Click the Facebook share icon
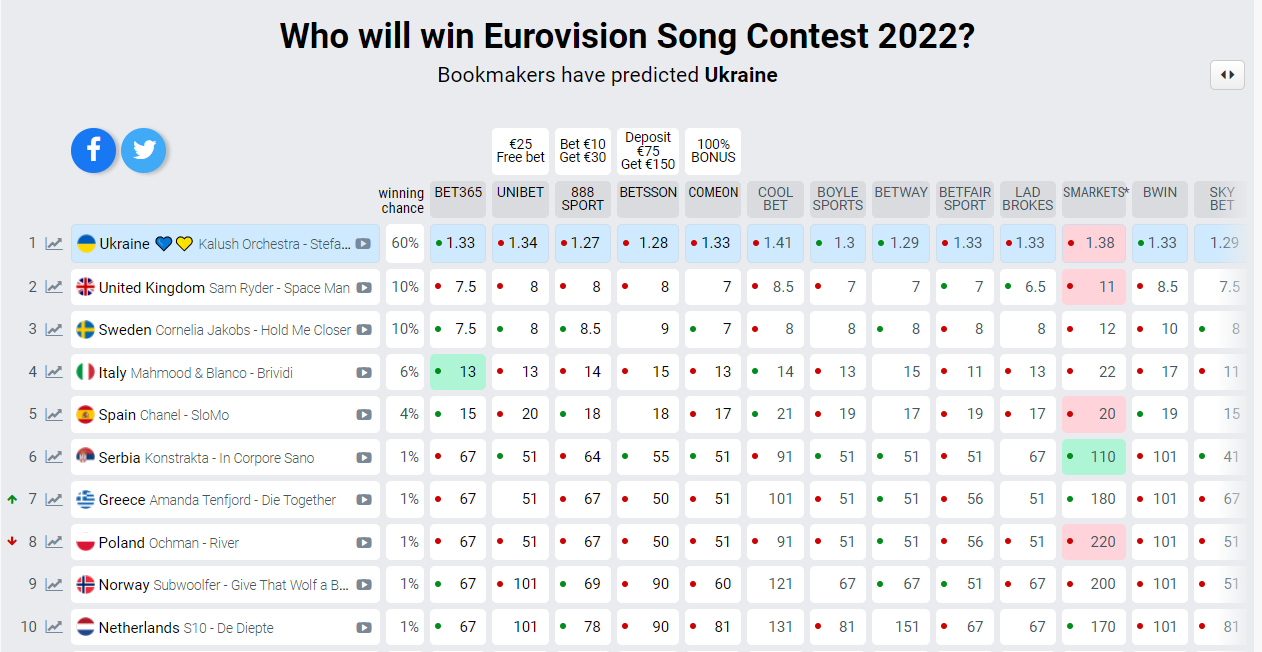Viewport: 1262px width, 652px height. point(93,150)
